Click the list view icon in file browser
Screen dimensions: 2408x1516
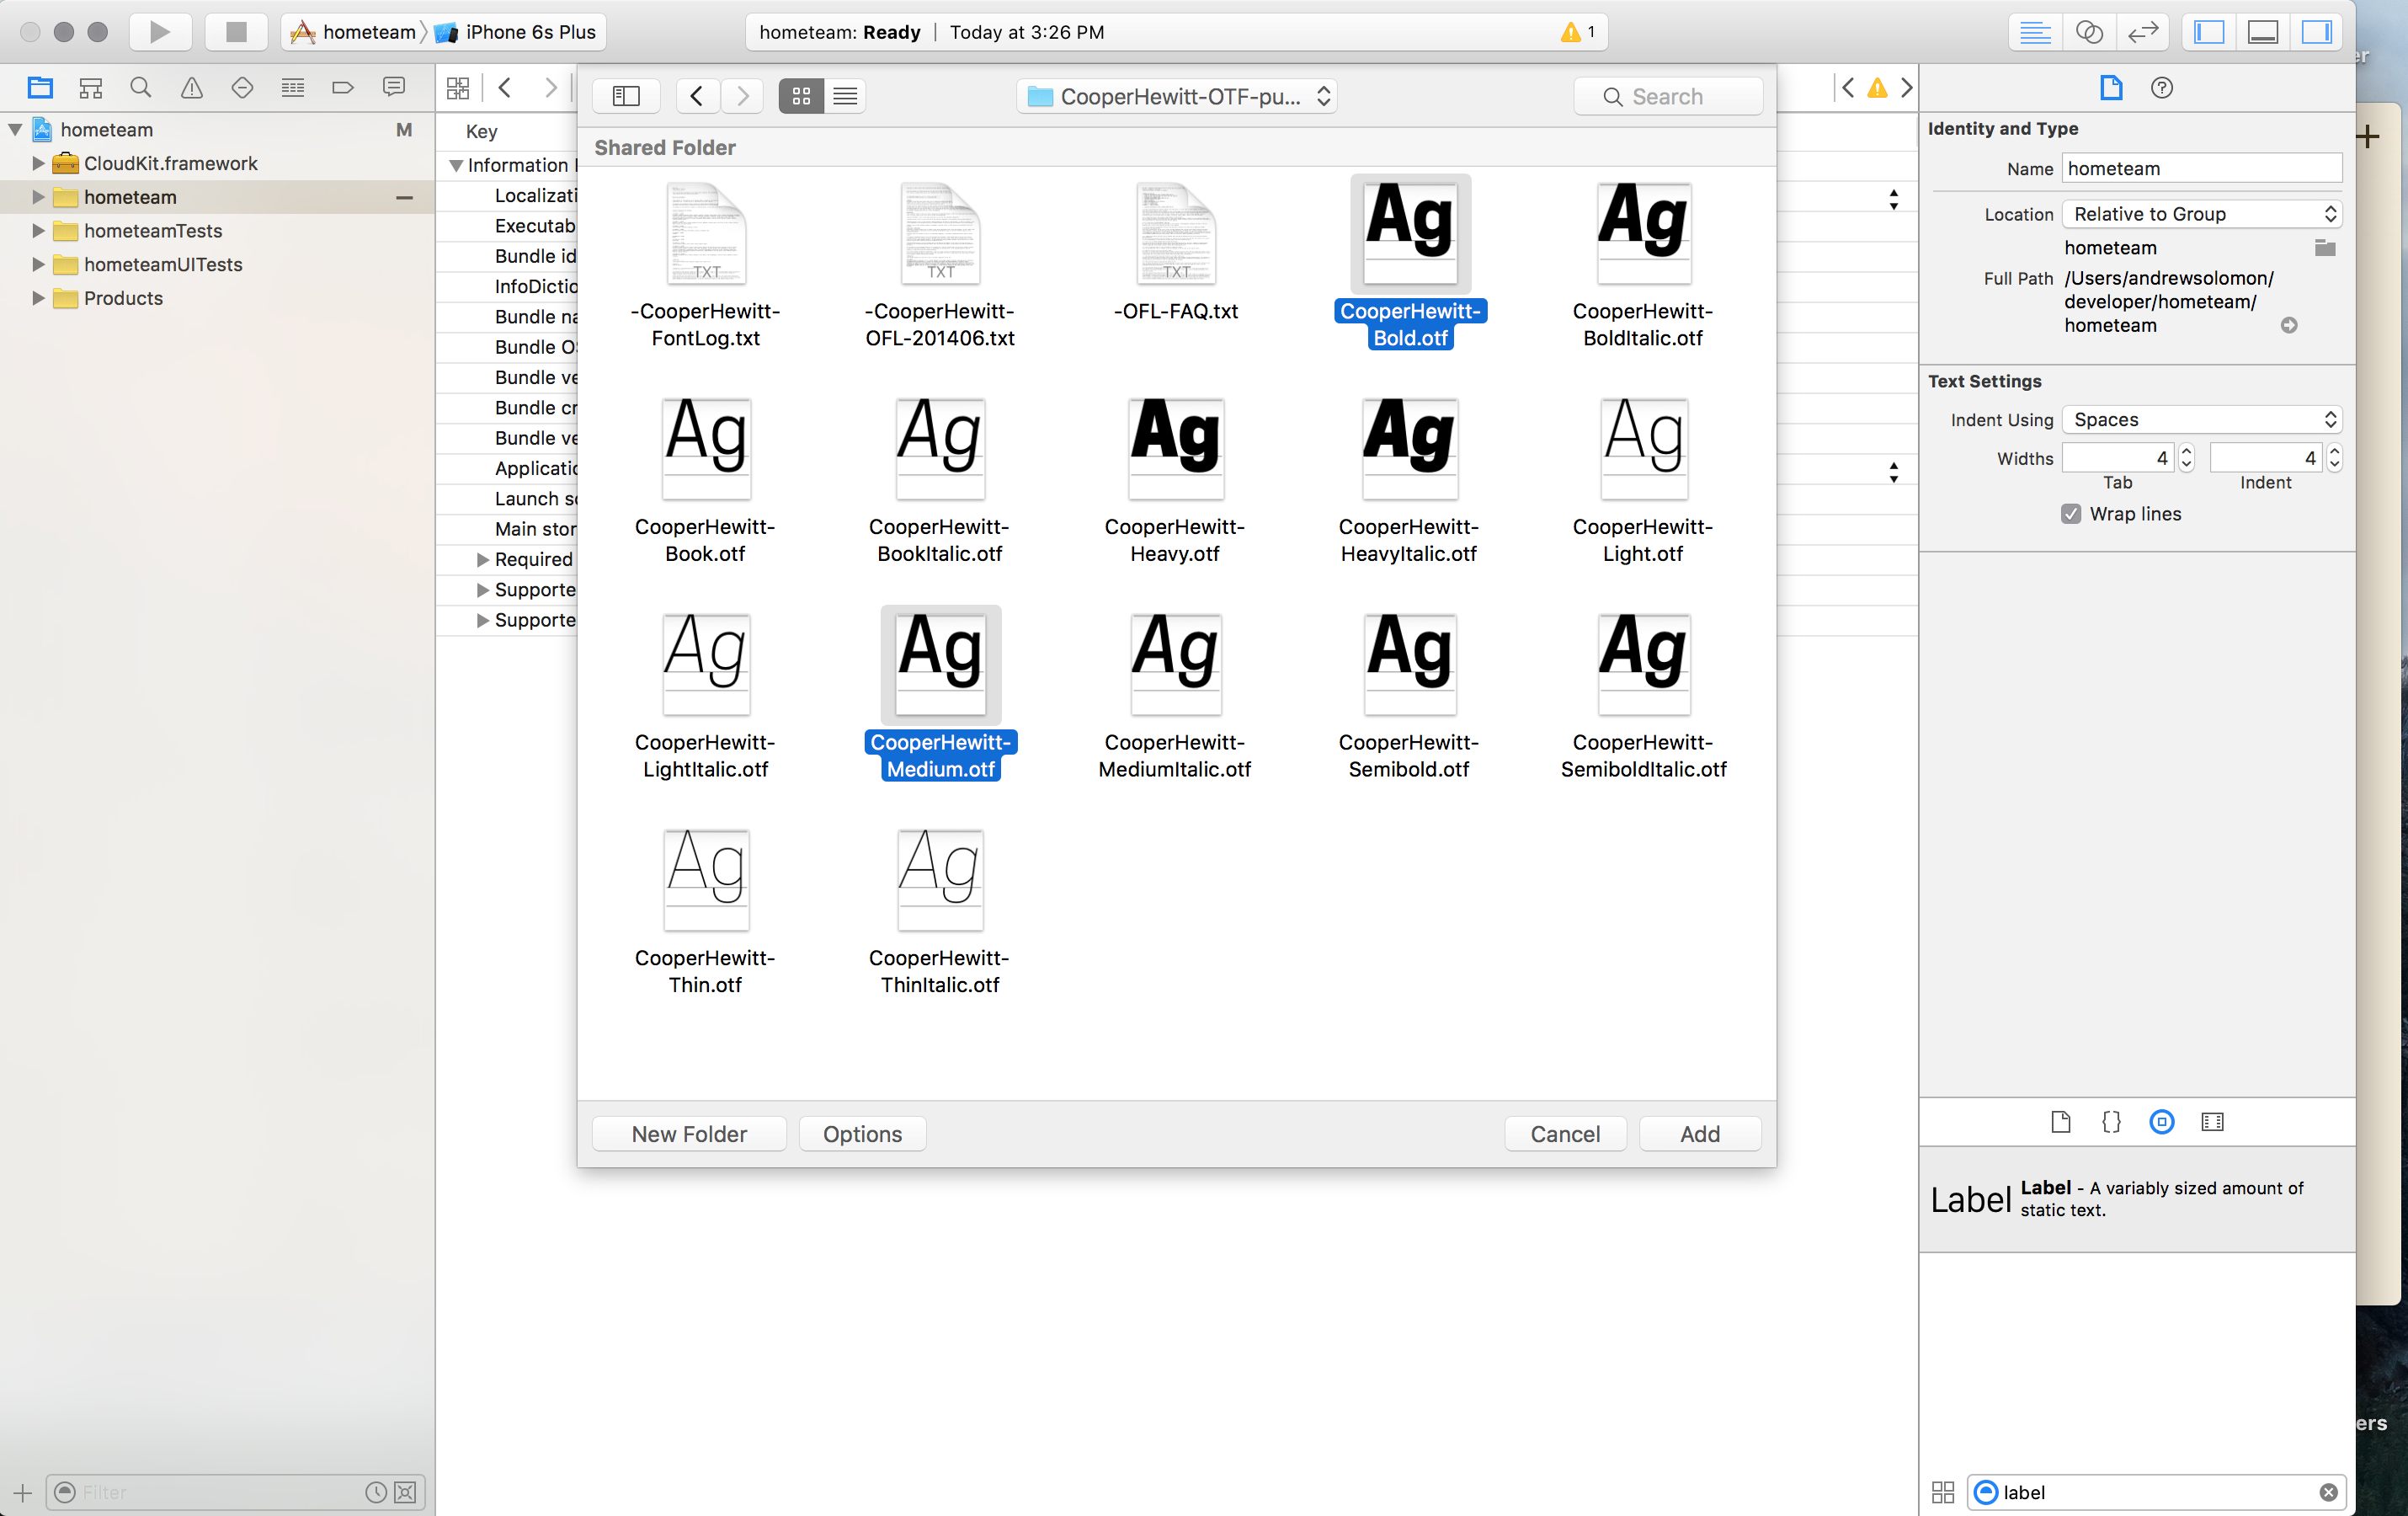844,94
